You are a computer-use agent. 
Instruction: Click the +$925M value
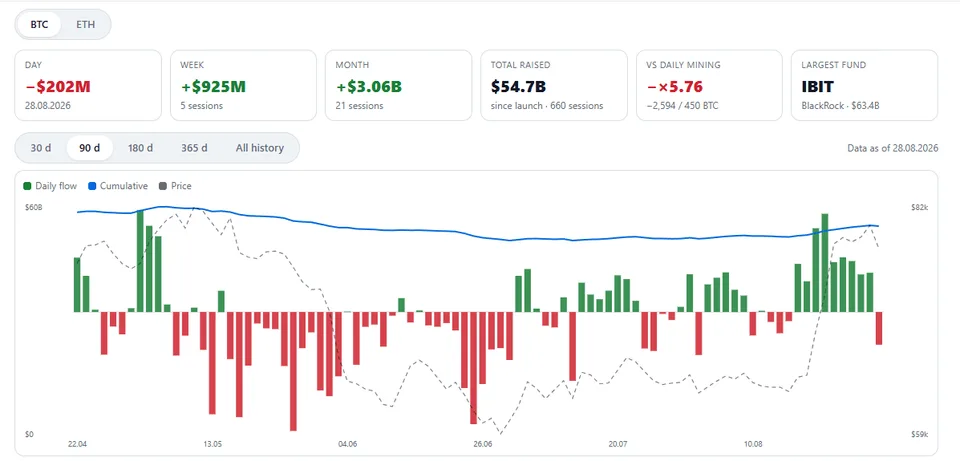[213, 87]
